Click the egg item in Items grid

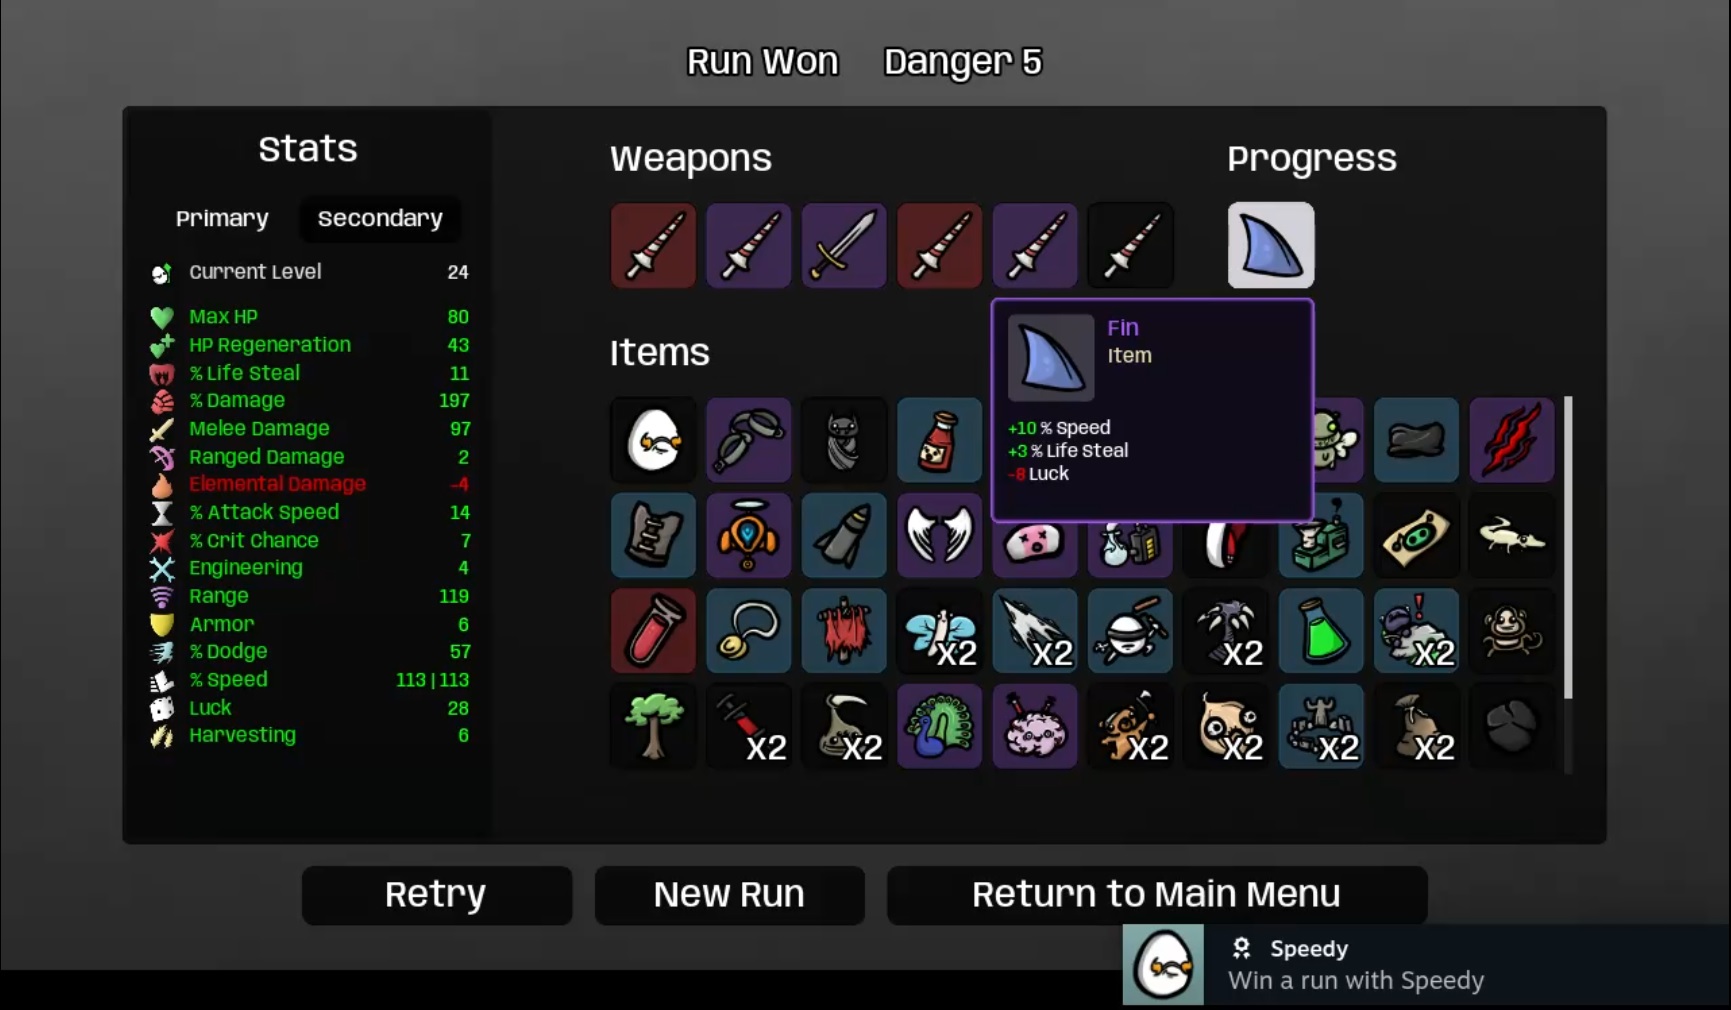click(653, 440)
